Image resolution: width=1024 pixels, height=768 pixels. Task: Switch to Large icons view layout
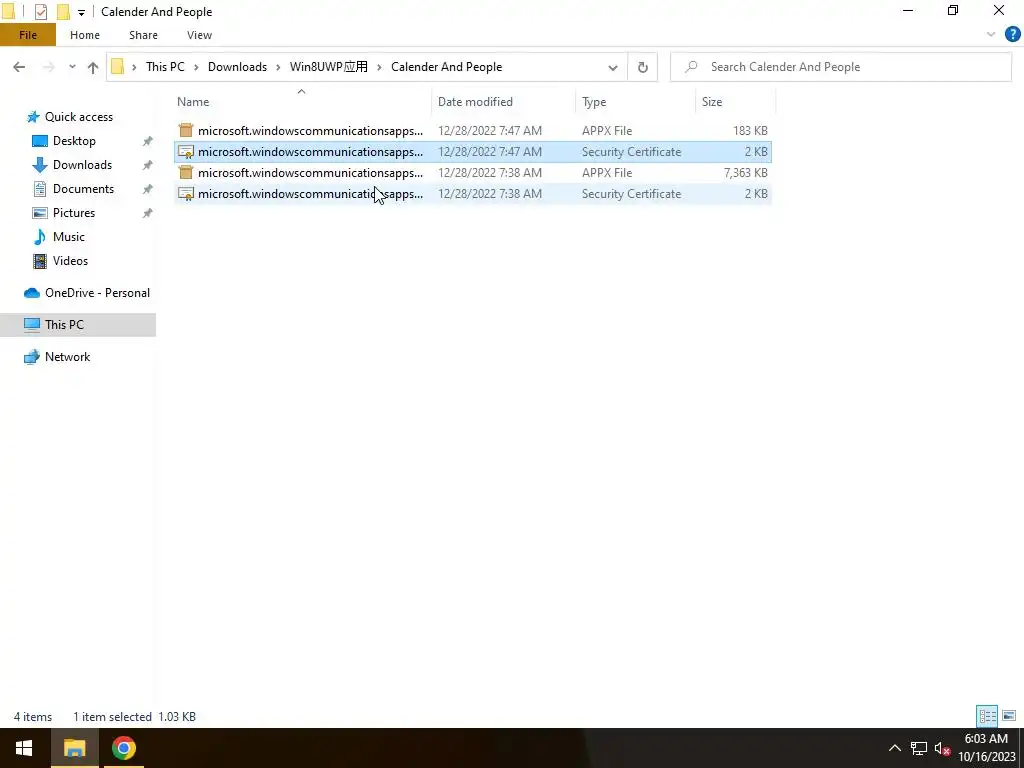[1008, 716]
